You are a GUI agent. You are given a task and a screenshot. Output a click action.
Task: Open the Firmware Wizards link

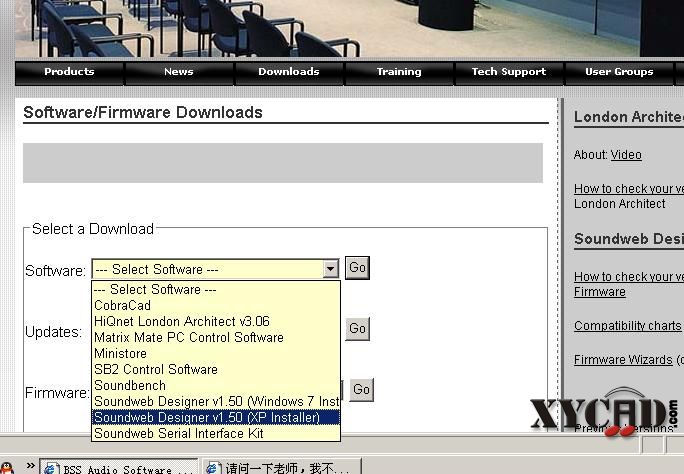tap(623, 360)
